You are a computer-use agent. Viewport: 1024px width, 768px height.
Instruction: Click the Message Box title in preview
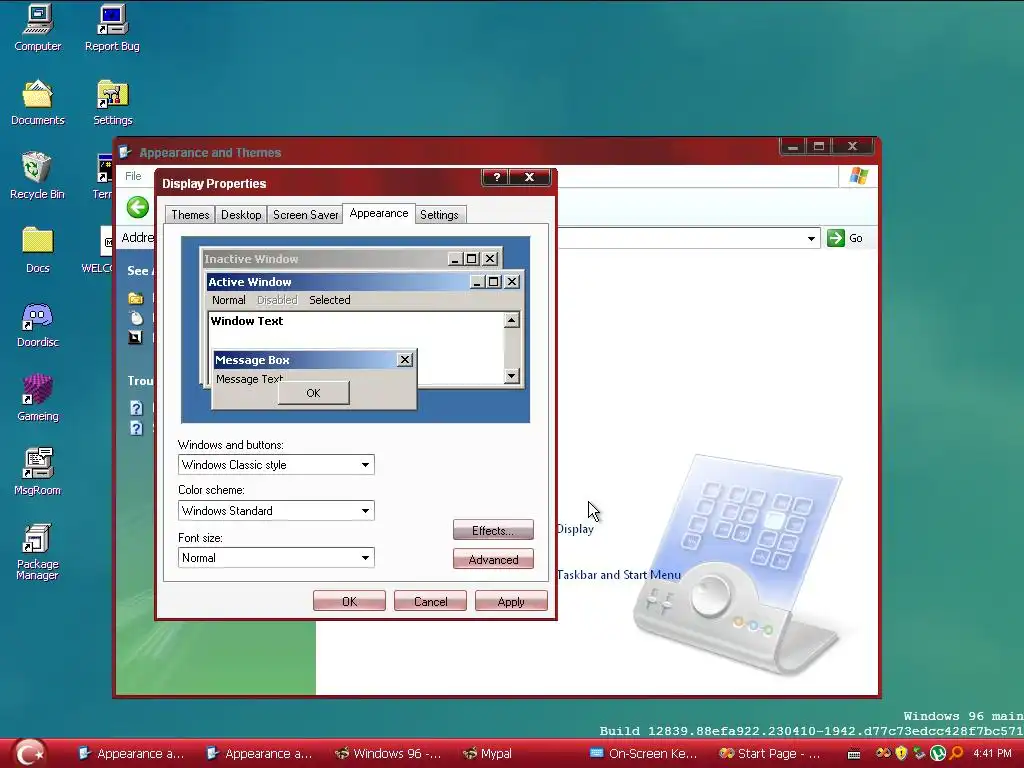[252, 360]
